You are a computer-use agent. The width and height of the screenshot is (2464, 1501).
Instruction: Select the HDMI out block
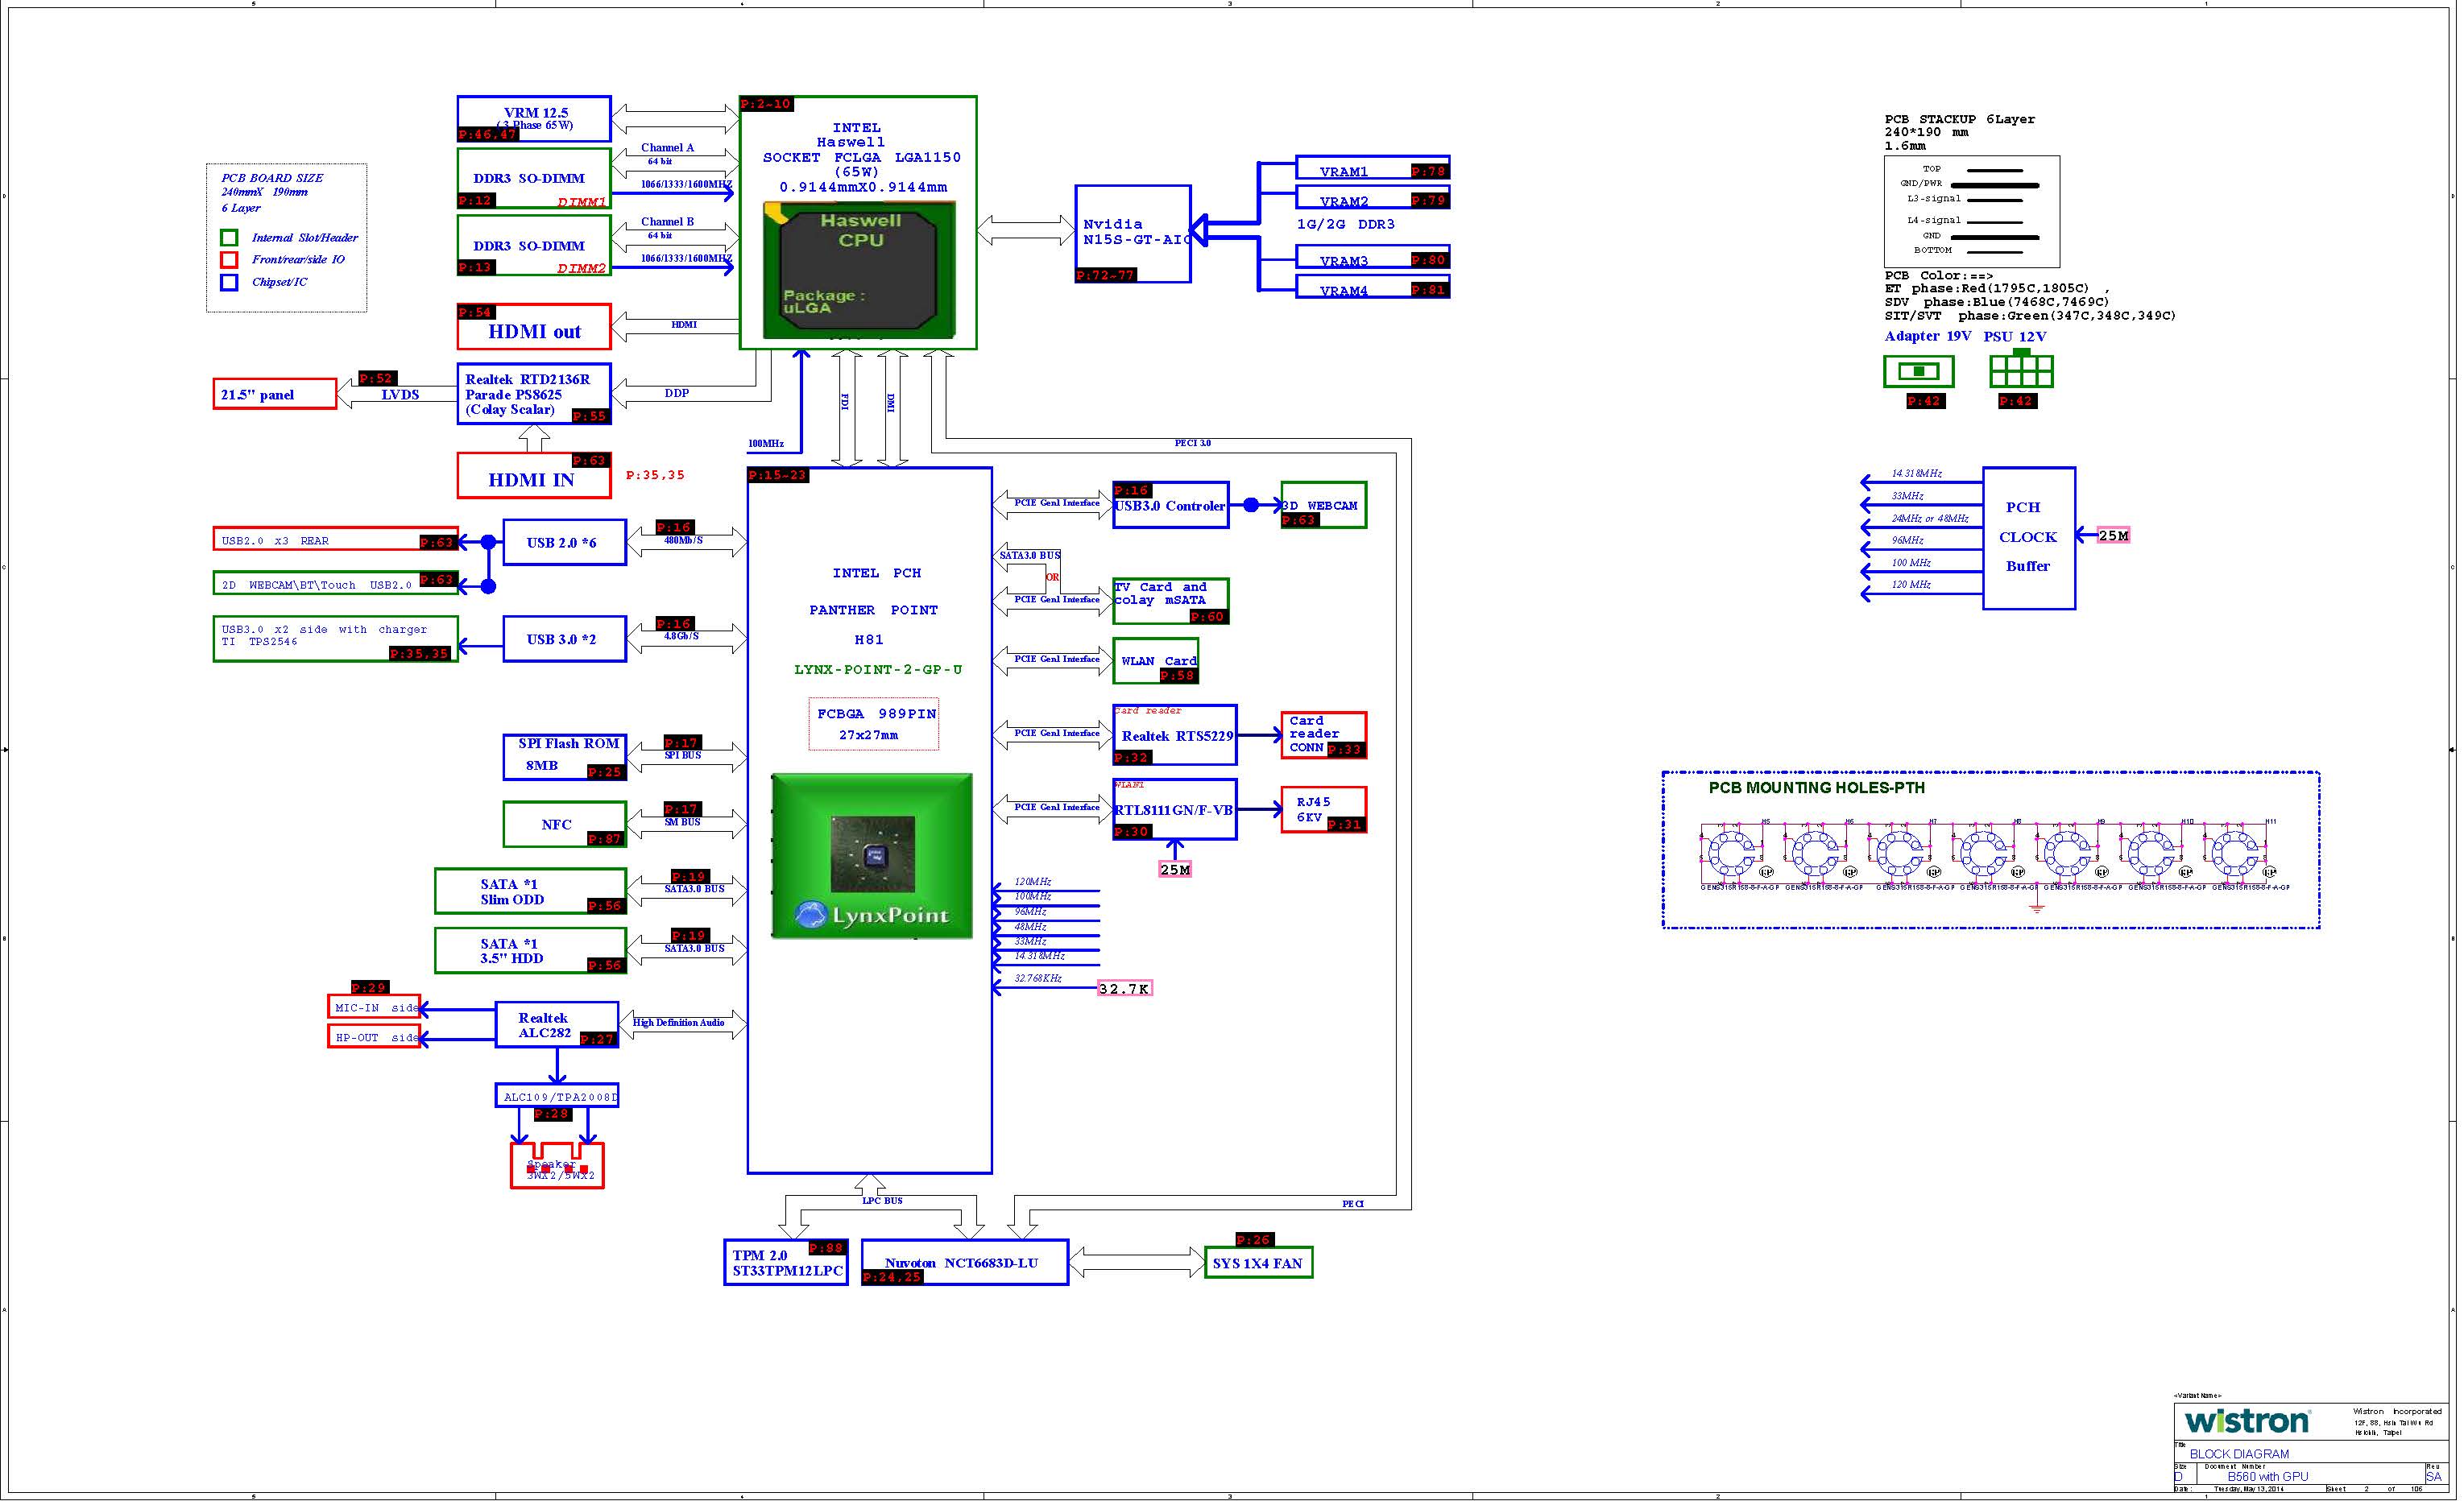[x=536, y=327]
